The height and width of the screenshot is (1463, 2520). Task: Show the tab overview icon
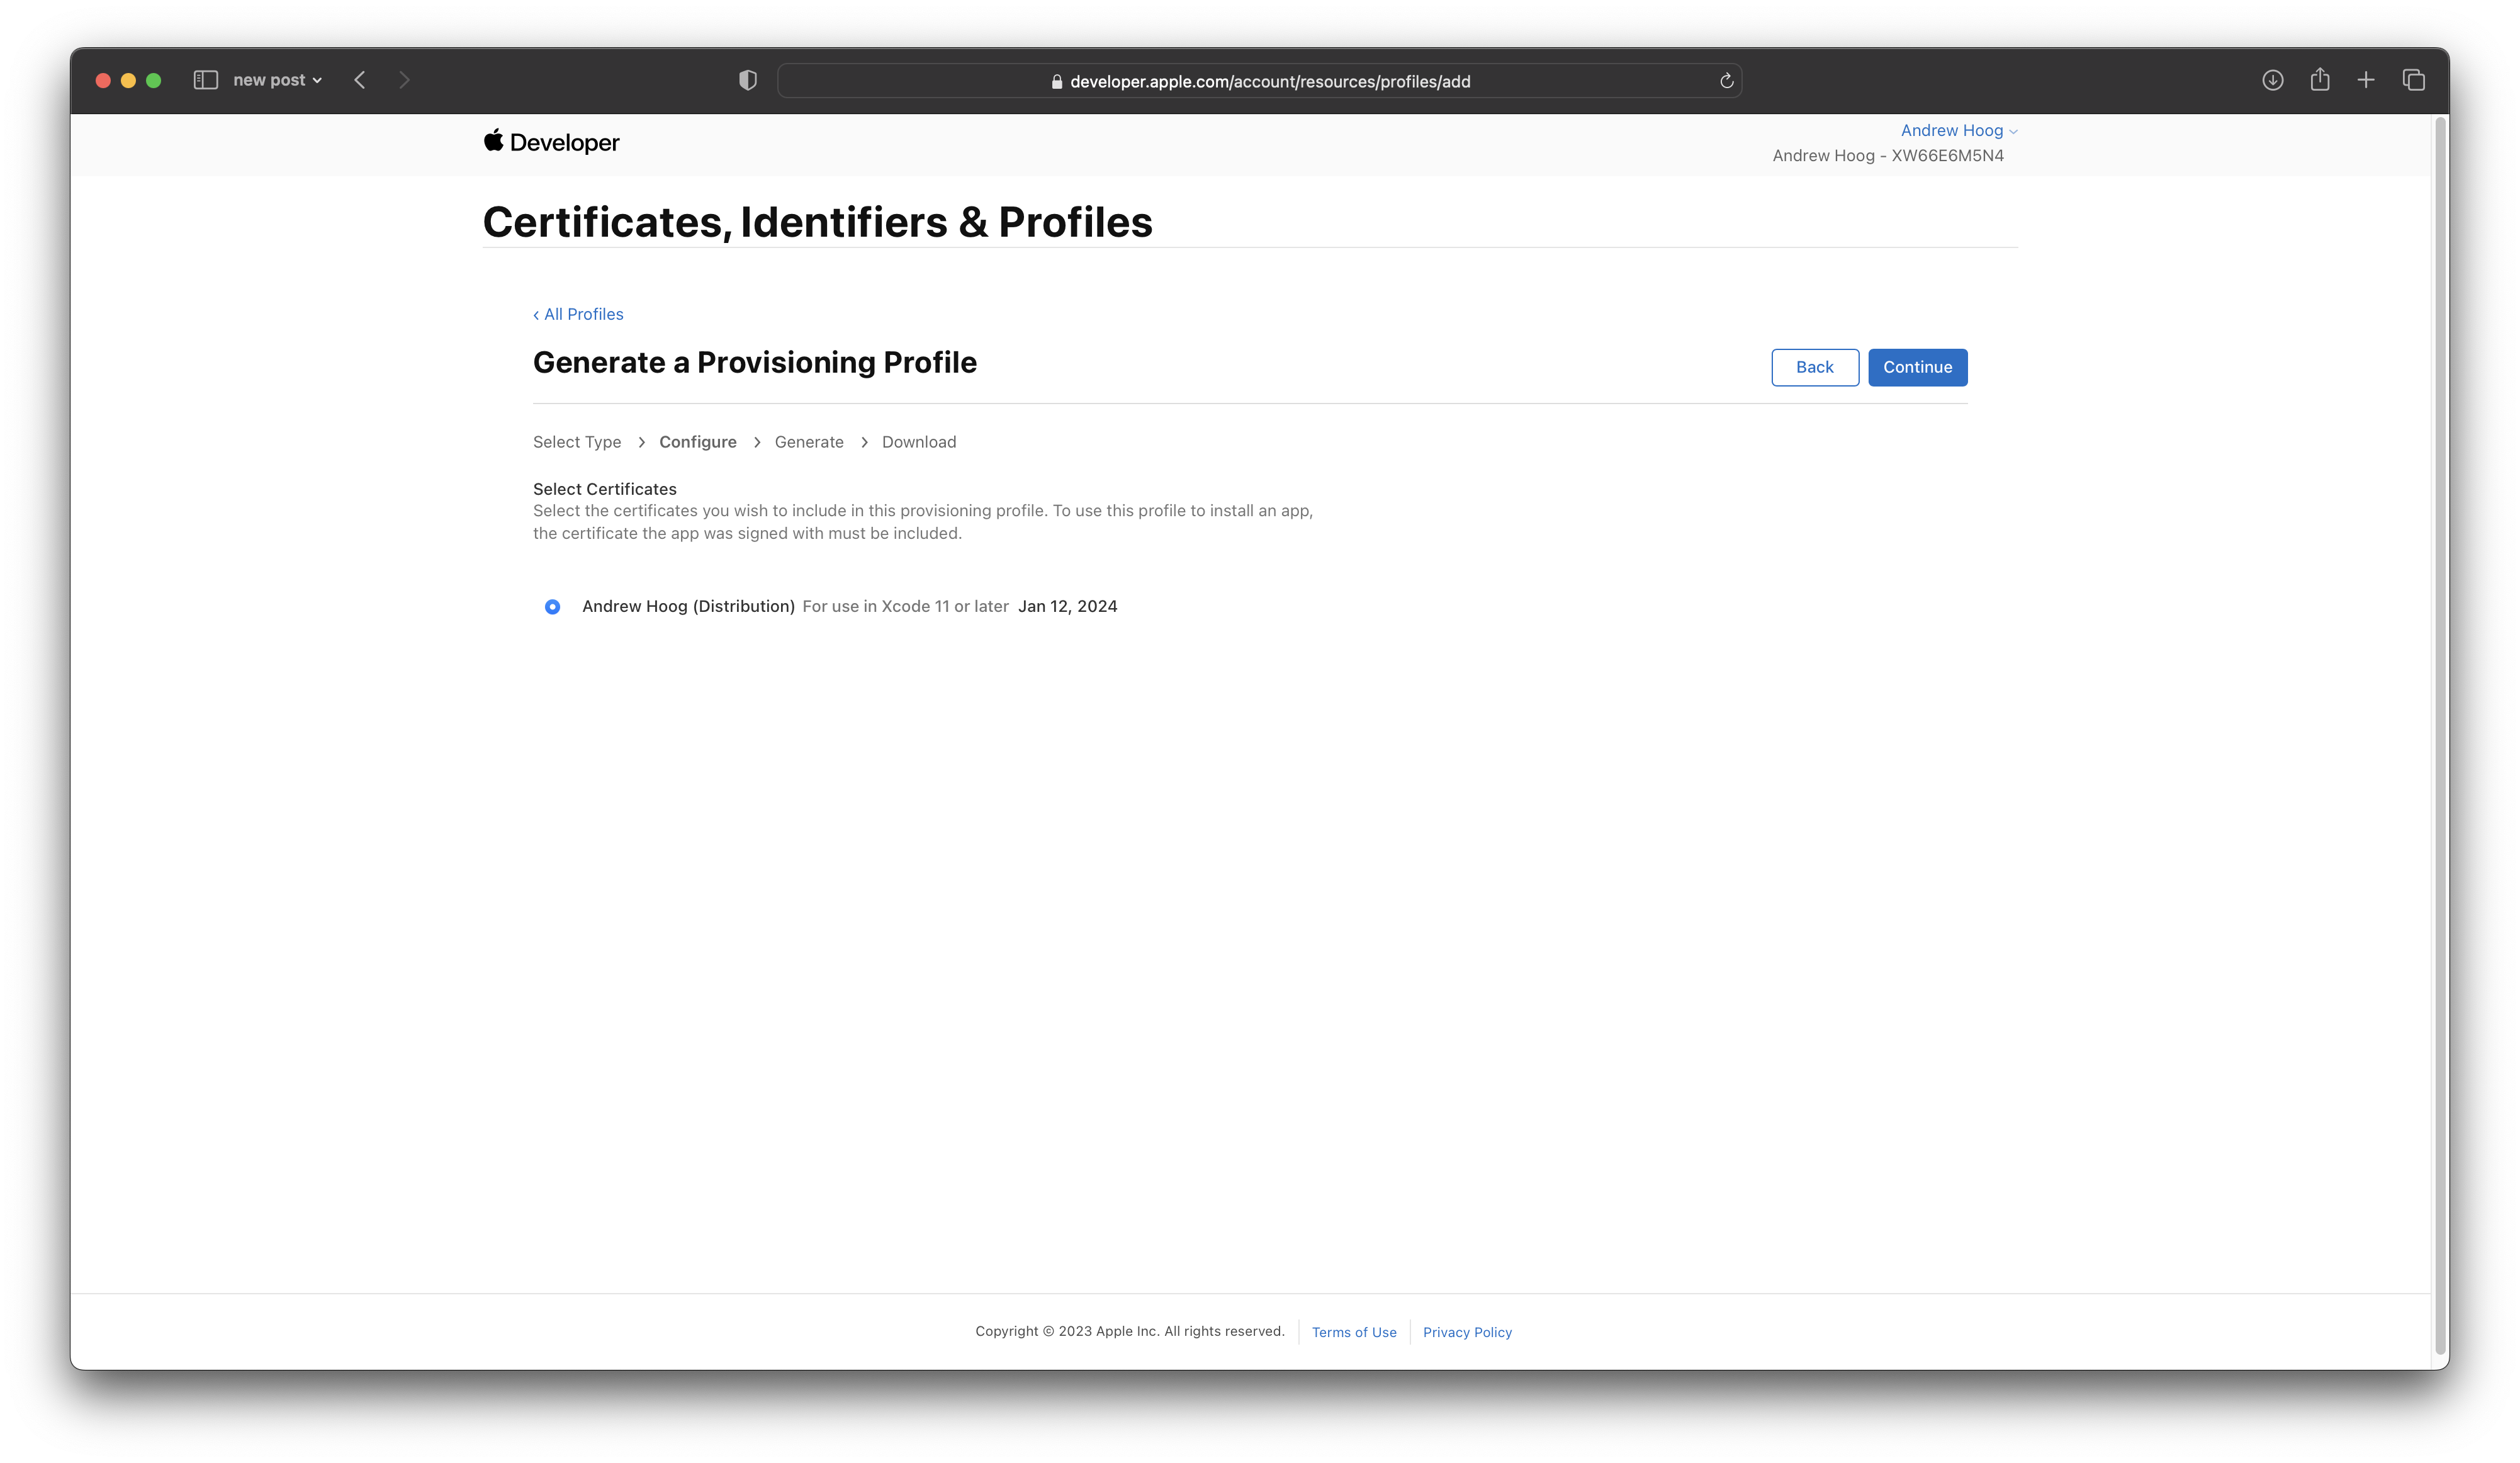click(2413, 80)
